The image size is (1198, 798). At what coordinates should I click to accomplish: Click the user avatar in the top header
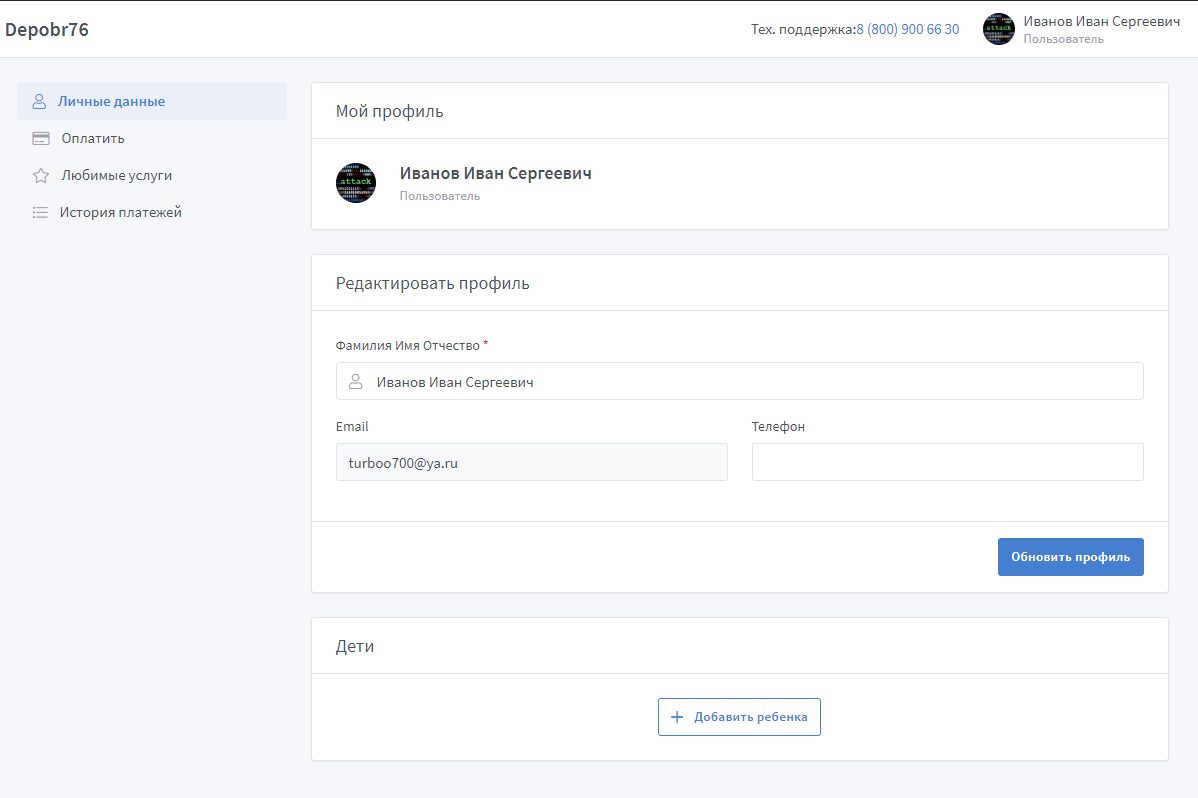tap(999, 29)
